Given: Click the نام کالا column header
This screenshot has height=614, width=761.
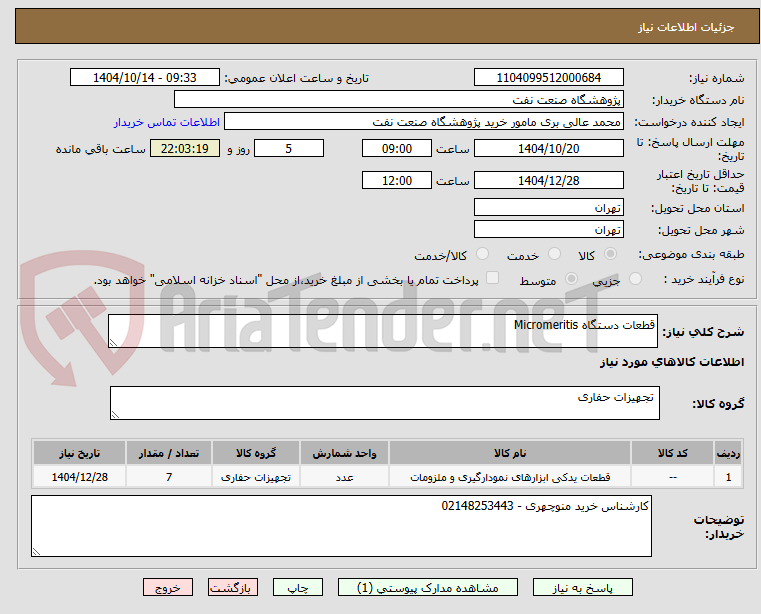Looking at the screenshot, I should pyautogui.click(x=510, y=453).
